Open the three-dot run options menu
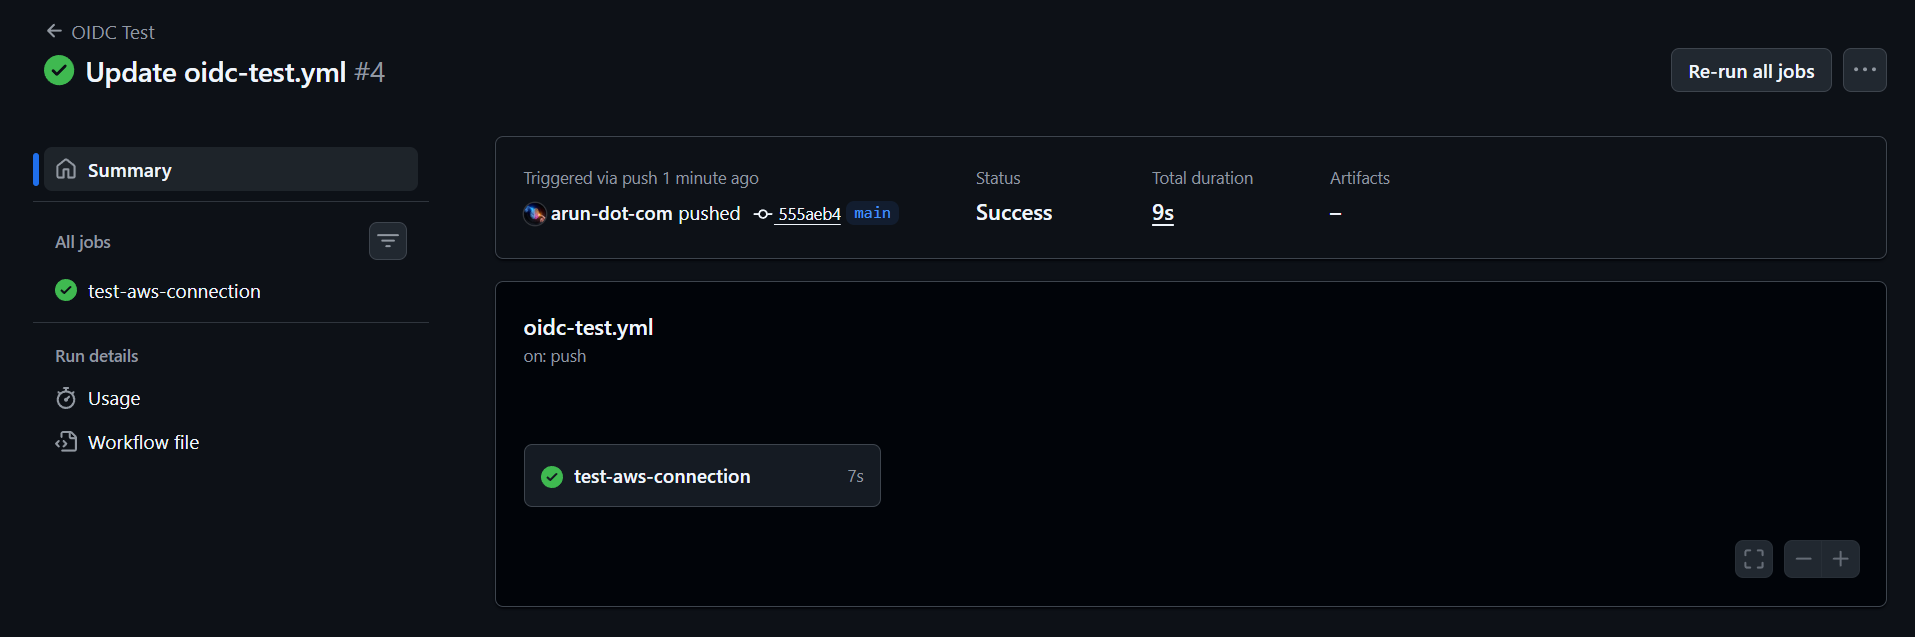The width and height of the screenshot is (1915, 637). (1864, 70)
